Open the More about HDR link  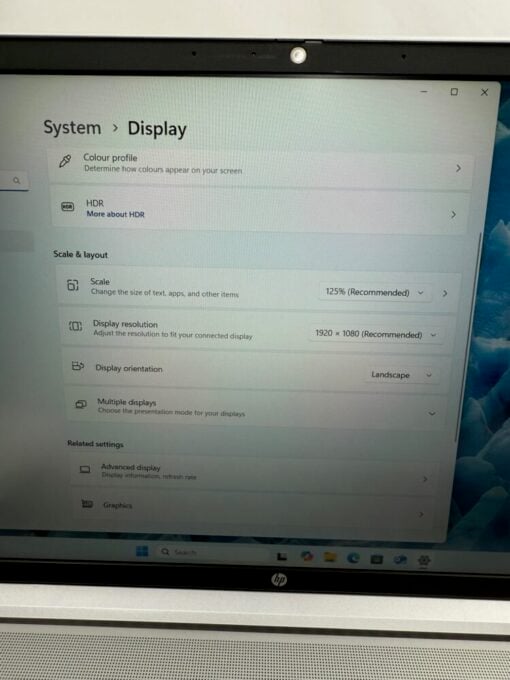(115, 214)
